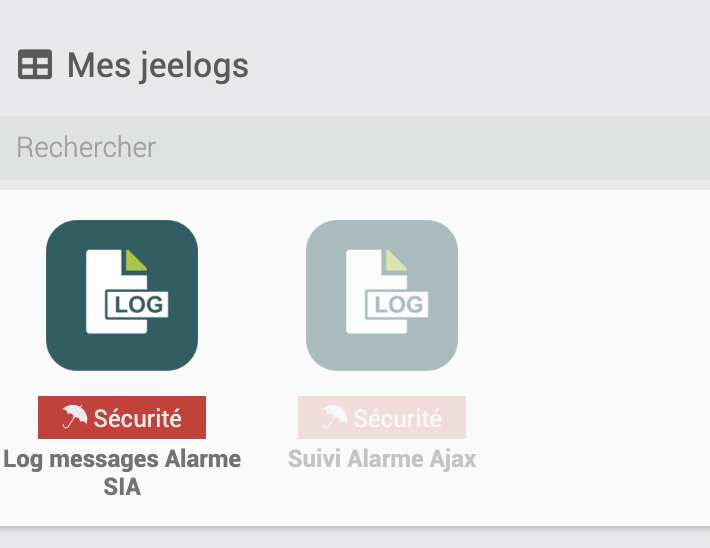Select the faded pink Sécurité badge text

398,418
